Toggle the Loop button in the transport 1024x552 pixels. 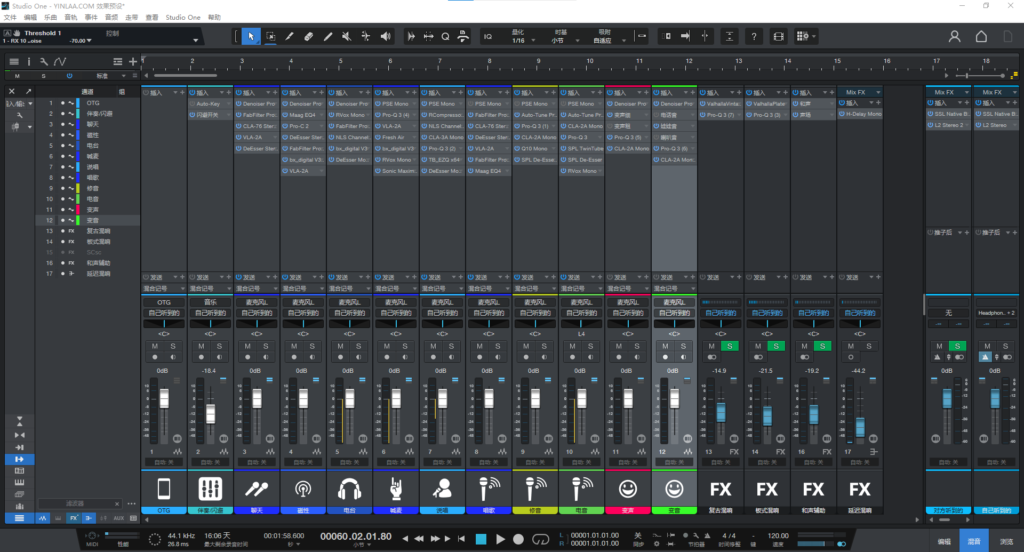(541, 539)
